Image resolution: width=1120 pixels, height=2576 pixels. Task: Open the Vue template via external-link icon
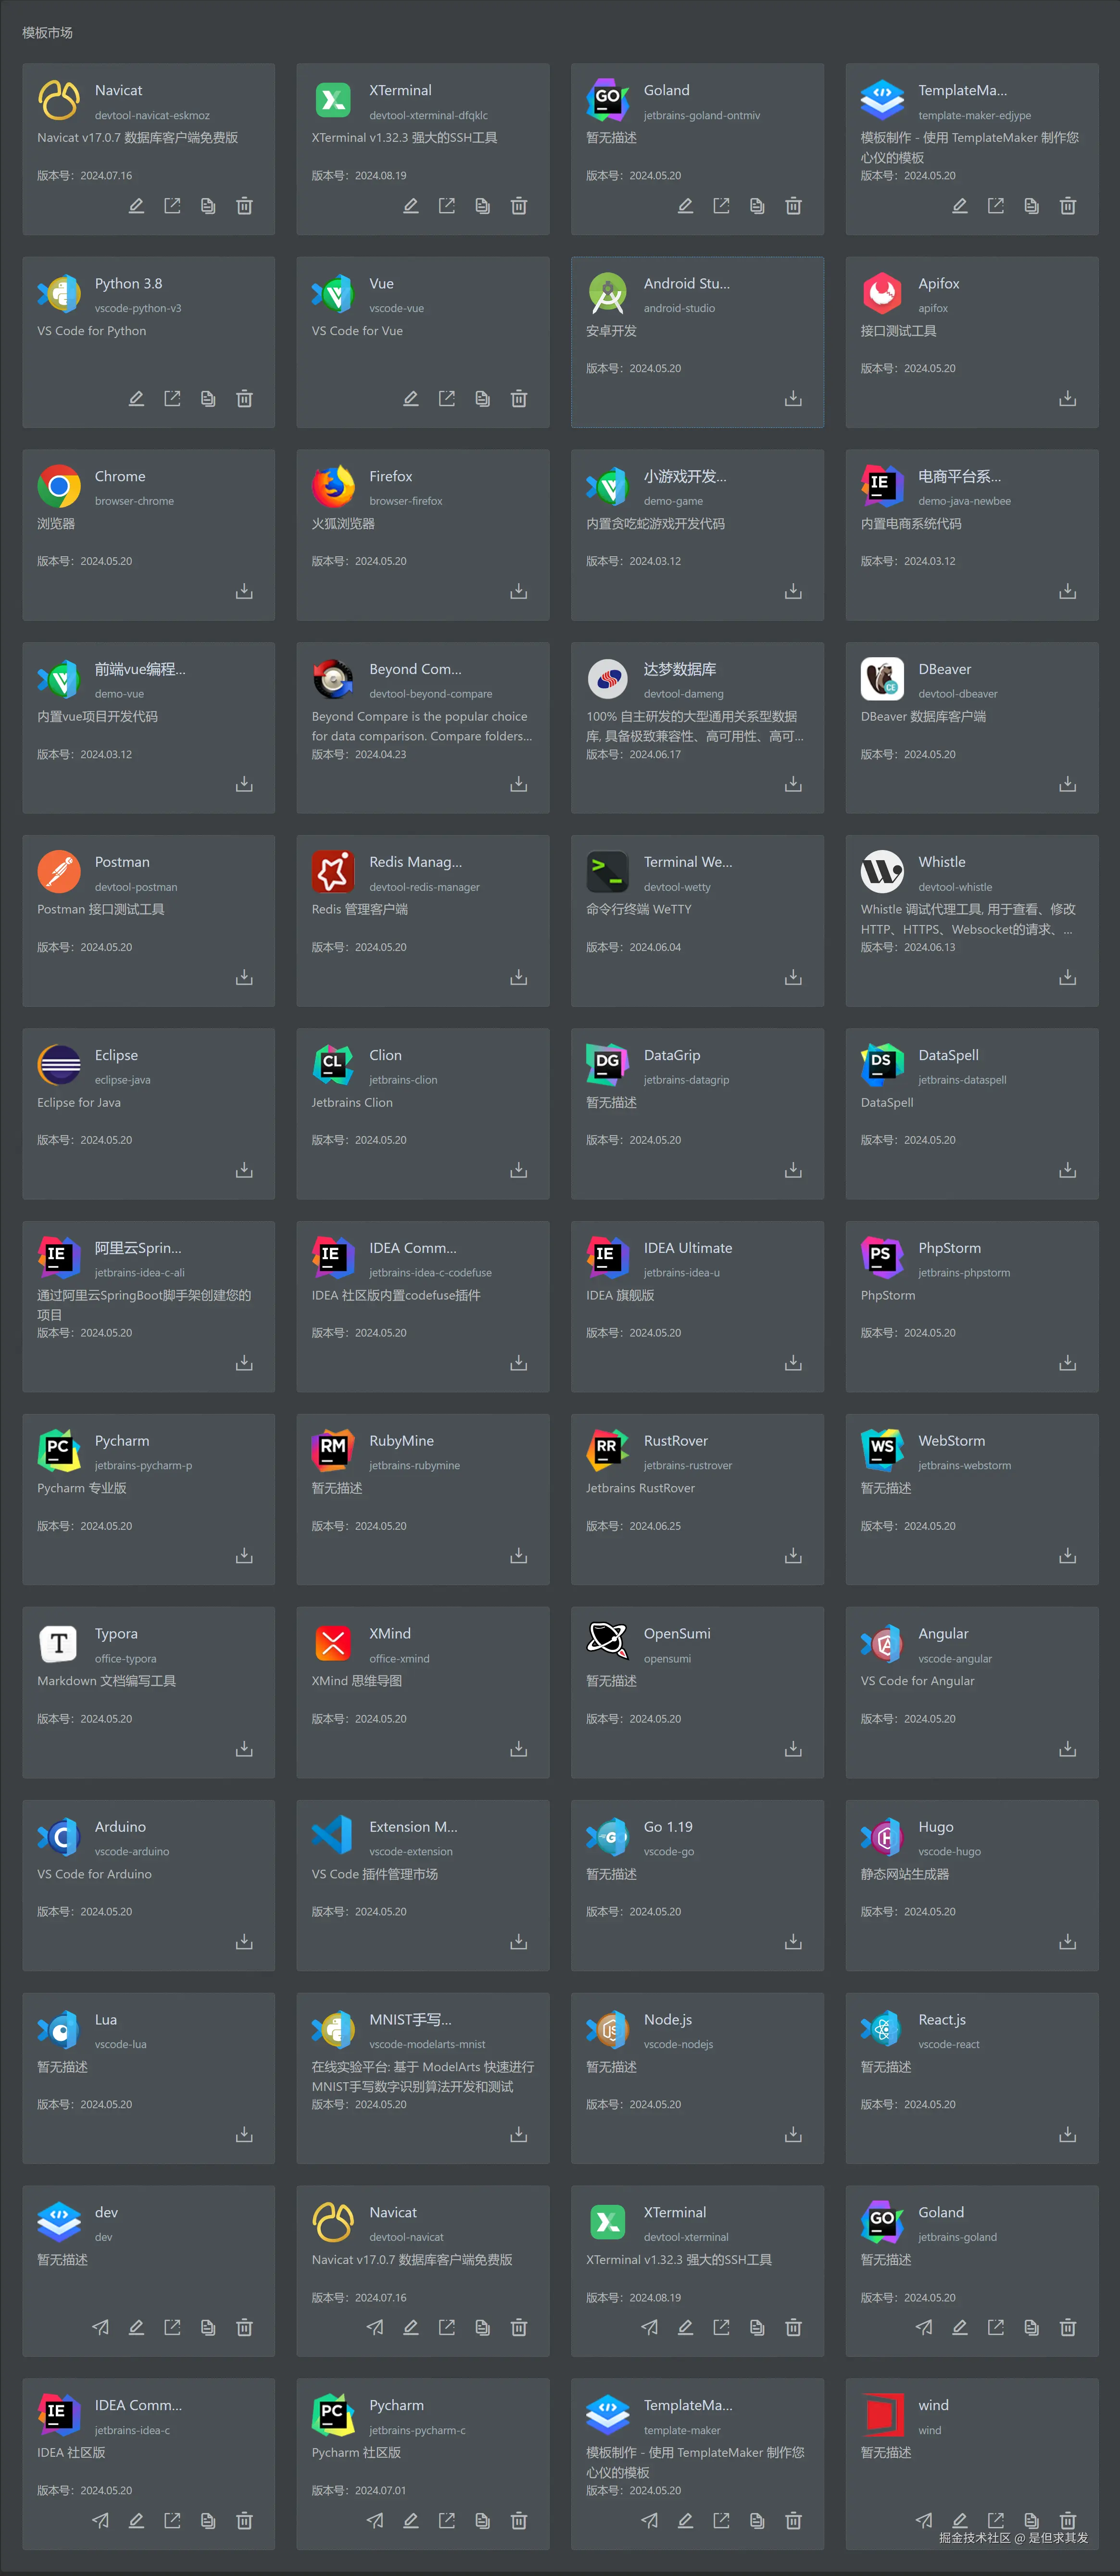pos(446,399)
